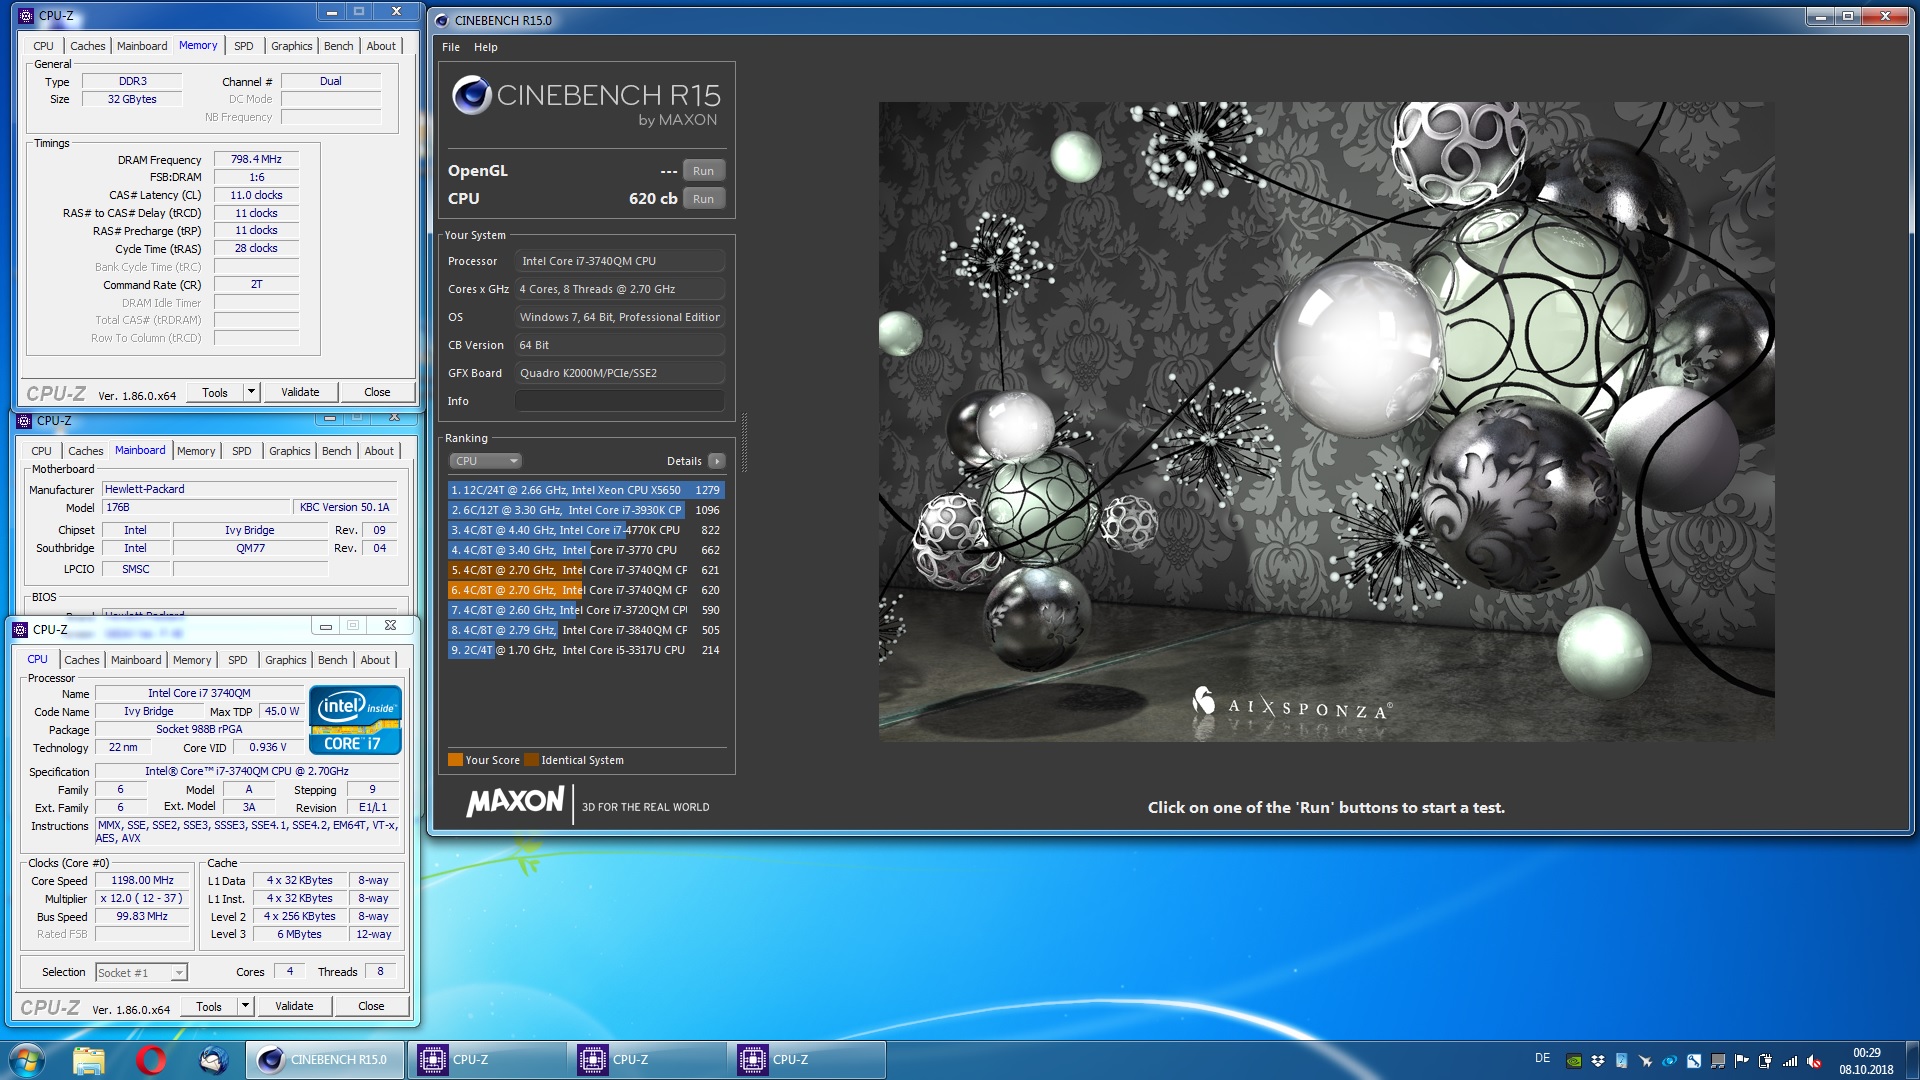Select ranking entry i7-3740QM scoring 621
Screen dimensions: 1920x1080
[585, 570]
